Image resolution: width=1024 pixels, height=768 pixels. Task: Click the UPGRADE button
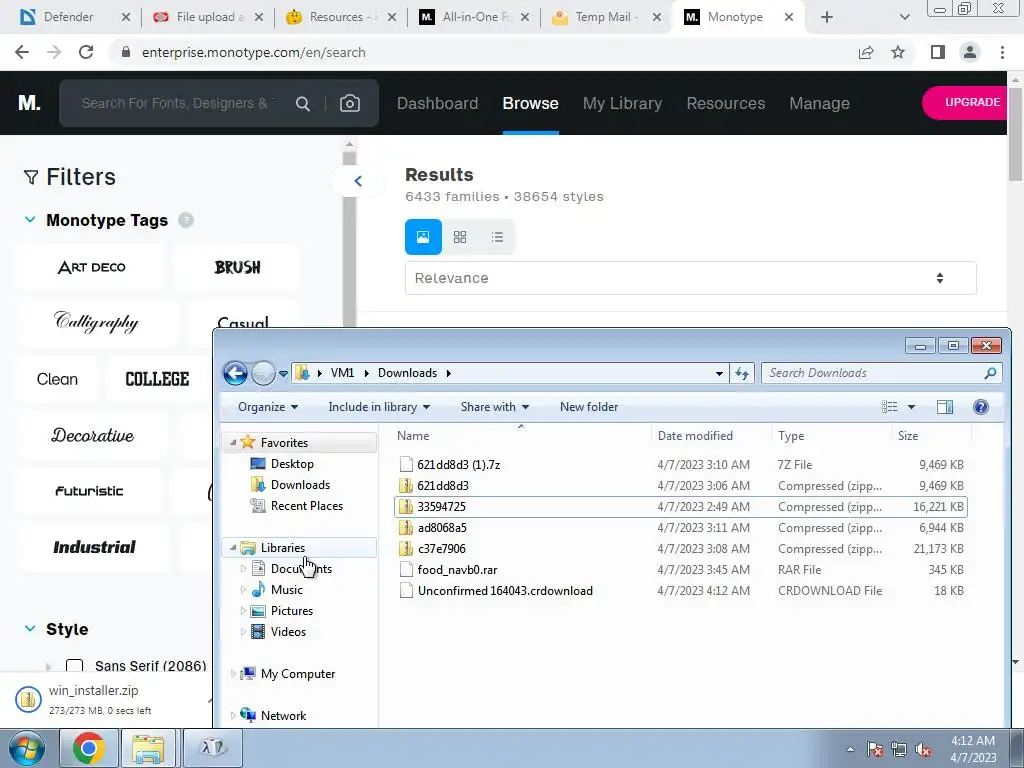(x=967, y=103)
